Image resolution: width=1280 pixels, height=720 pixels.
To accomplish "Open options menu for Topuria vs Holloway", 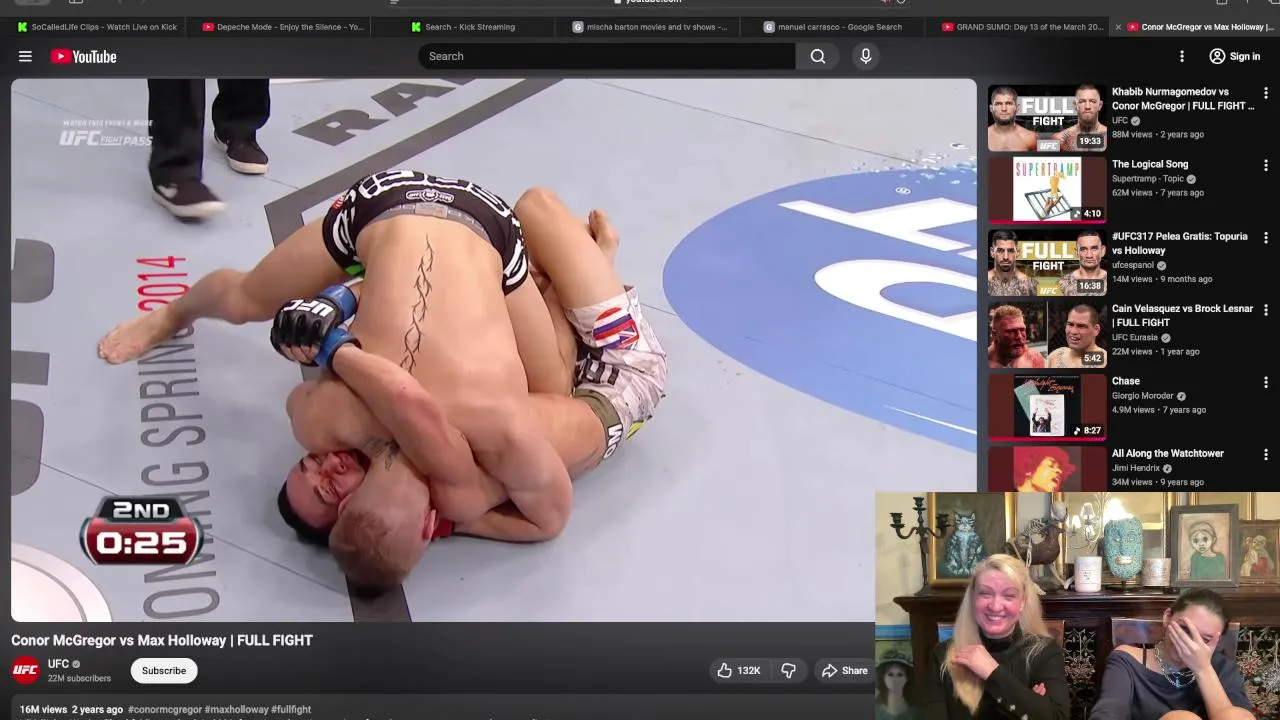I will tap(1265, 238).
